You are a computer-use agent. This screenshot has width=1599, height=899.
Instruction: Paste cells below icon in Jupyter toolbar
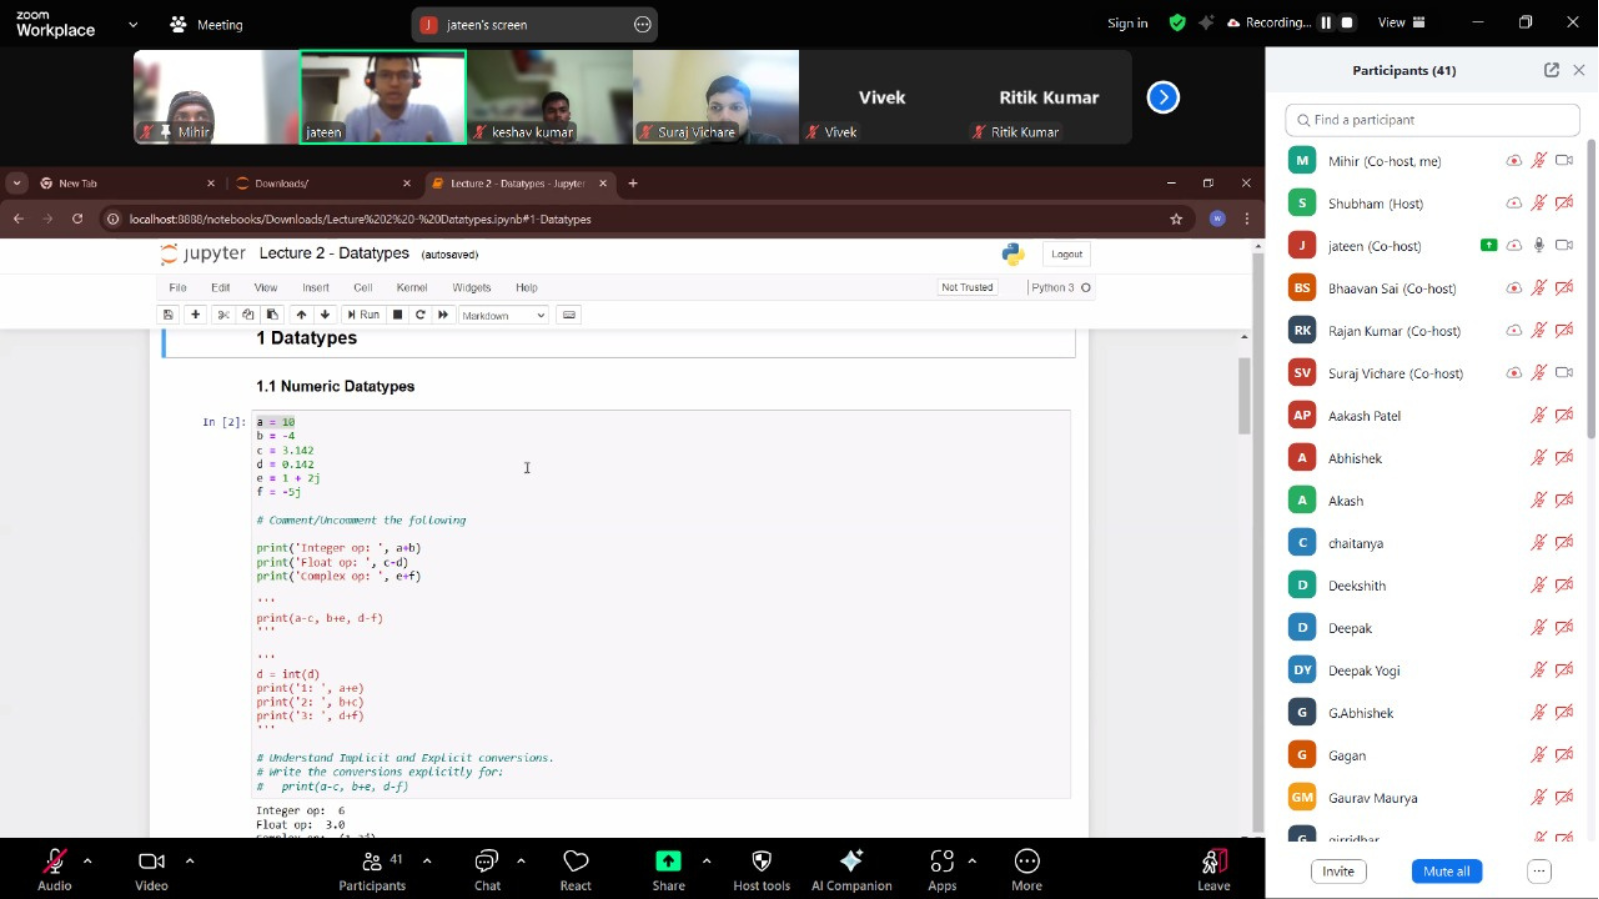point(272,315)
